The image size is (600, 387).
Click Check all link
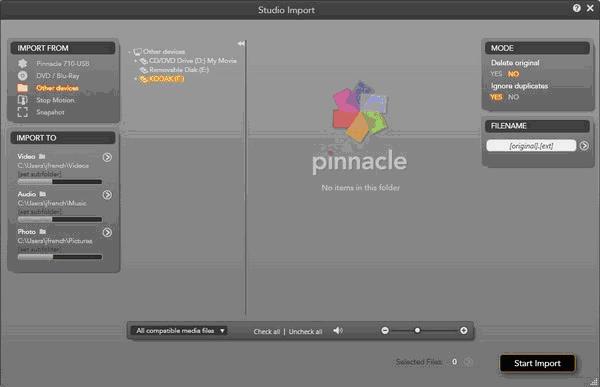(x=267, y=331)
